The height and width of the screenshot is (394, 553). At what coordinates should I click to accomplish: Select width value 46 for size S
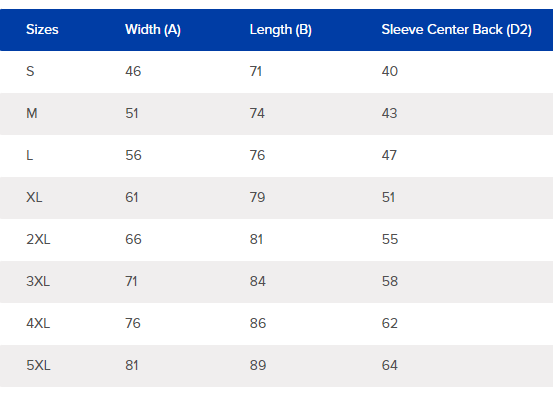(x=133, y=72)
